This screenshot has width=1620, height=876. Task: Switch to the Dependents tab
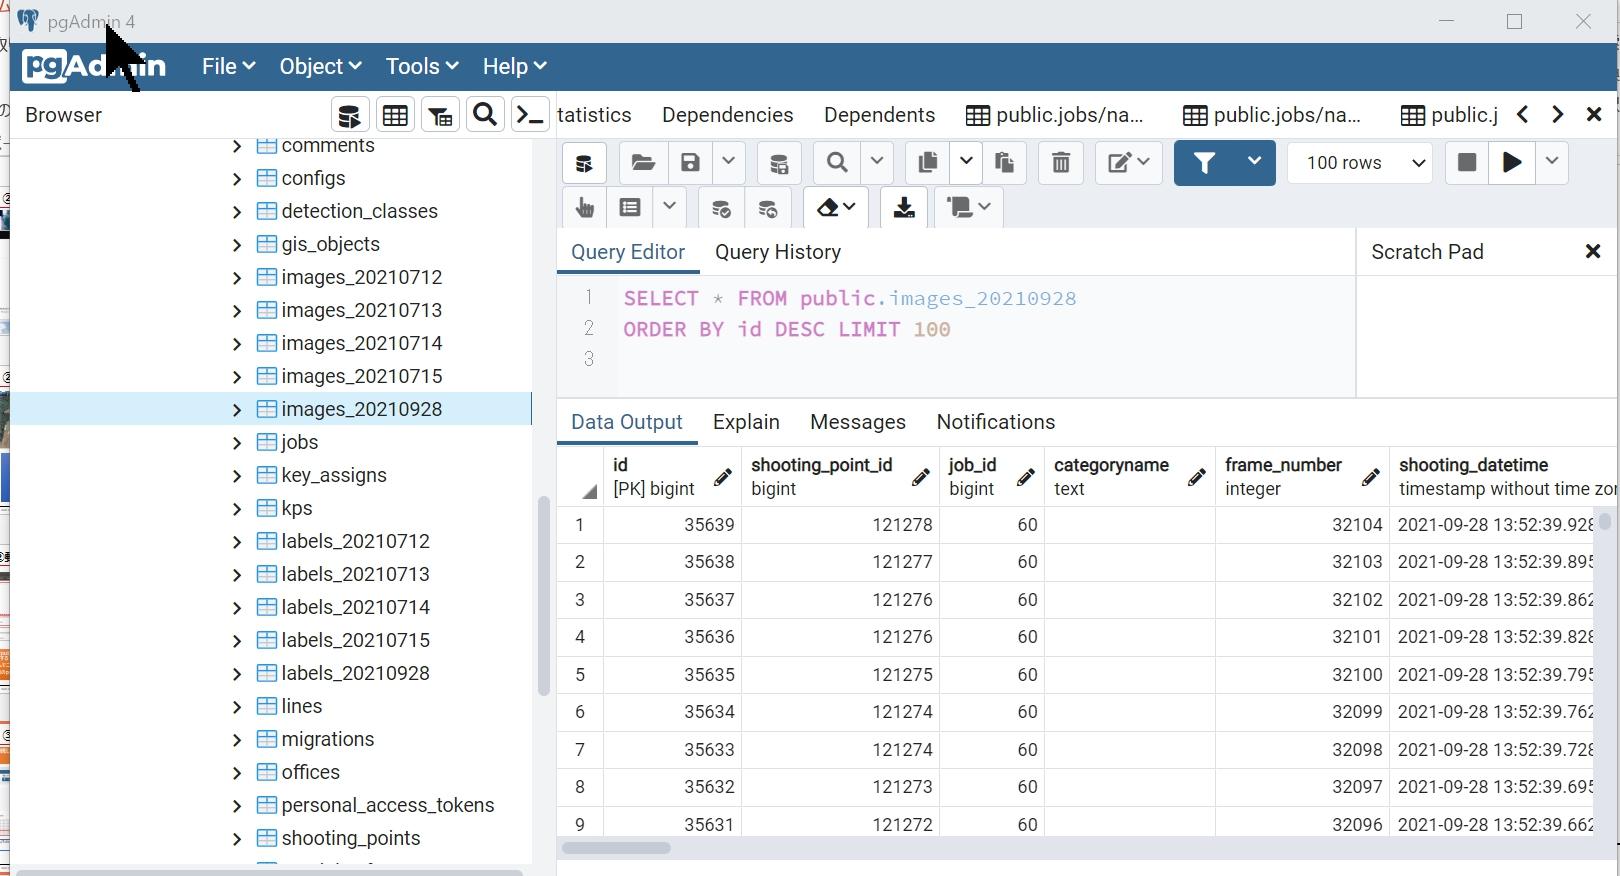(x=879, y=115)
